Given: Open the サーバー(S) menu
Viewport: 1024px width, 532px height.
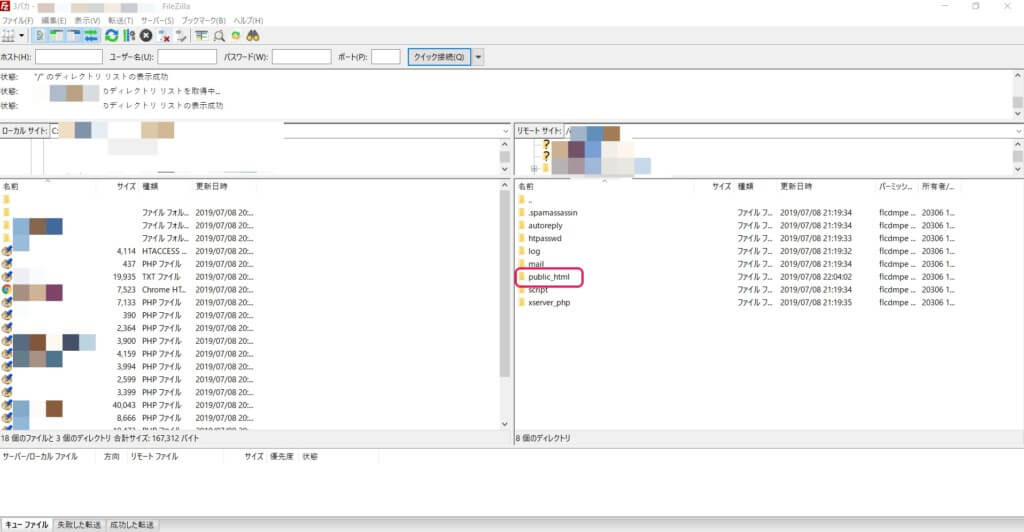Looking at the screenshot, I should click(157, 21).
